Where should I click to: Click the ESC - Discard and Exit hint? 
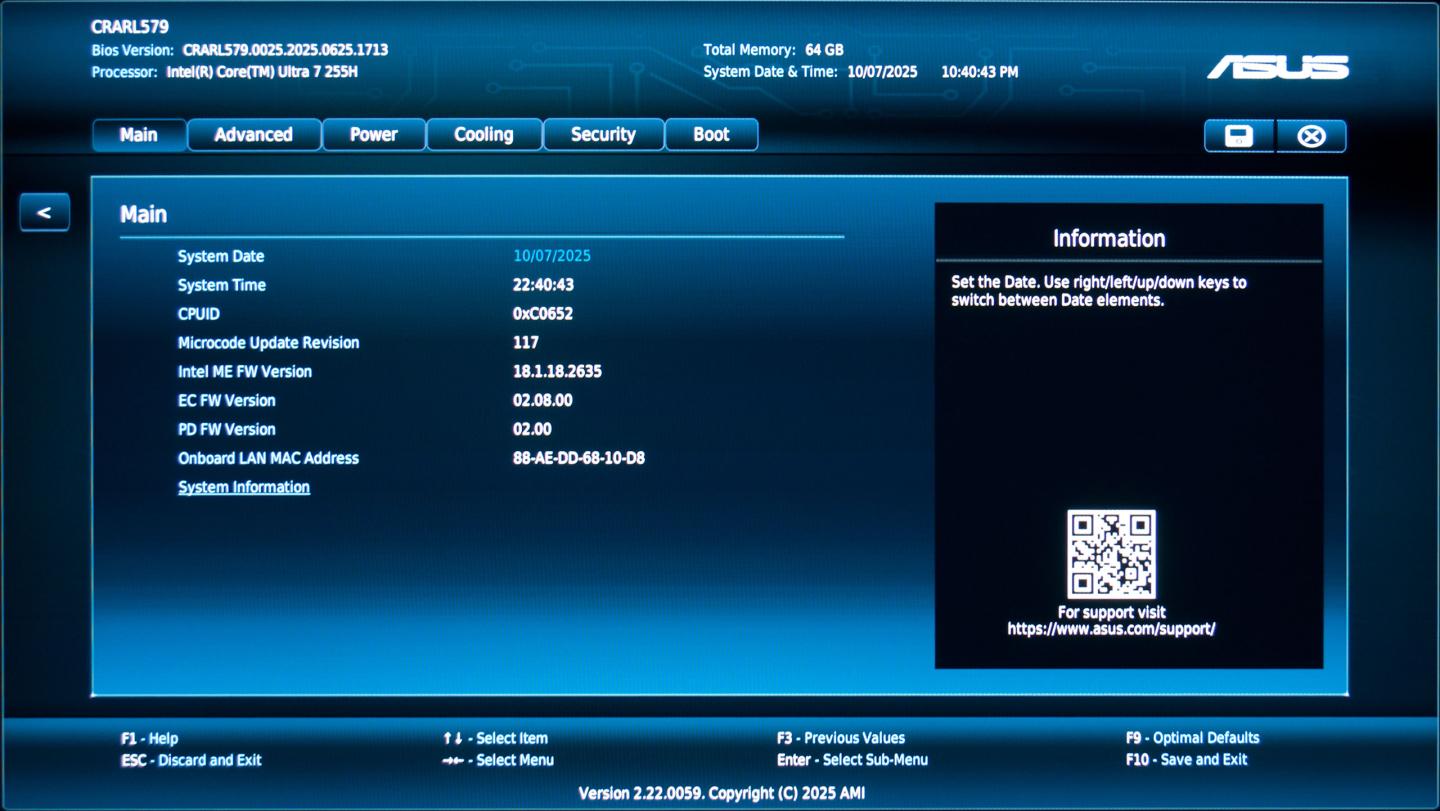pos(191,760)
